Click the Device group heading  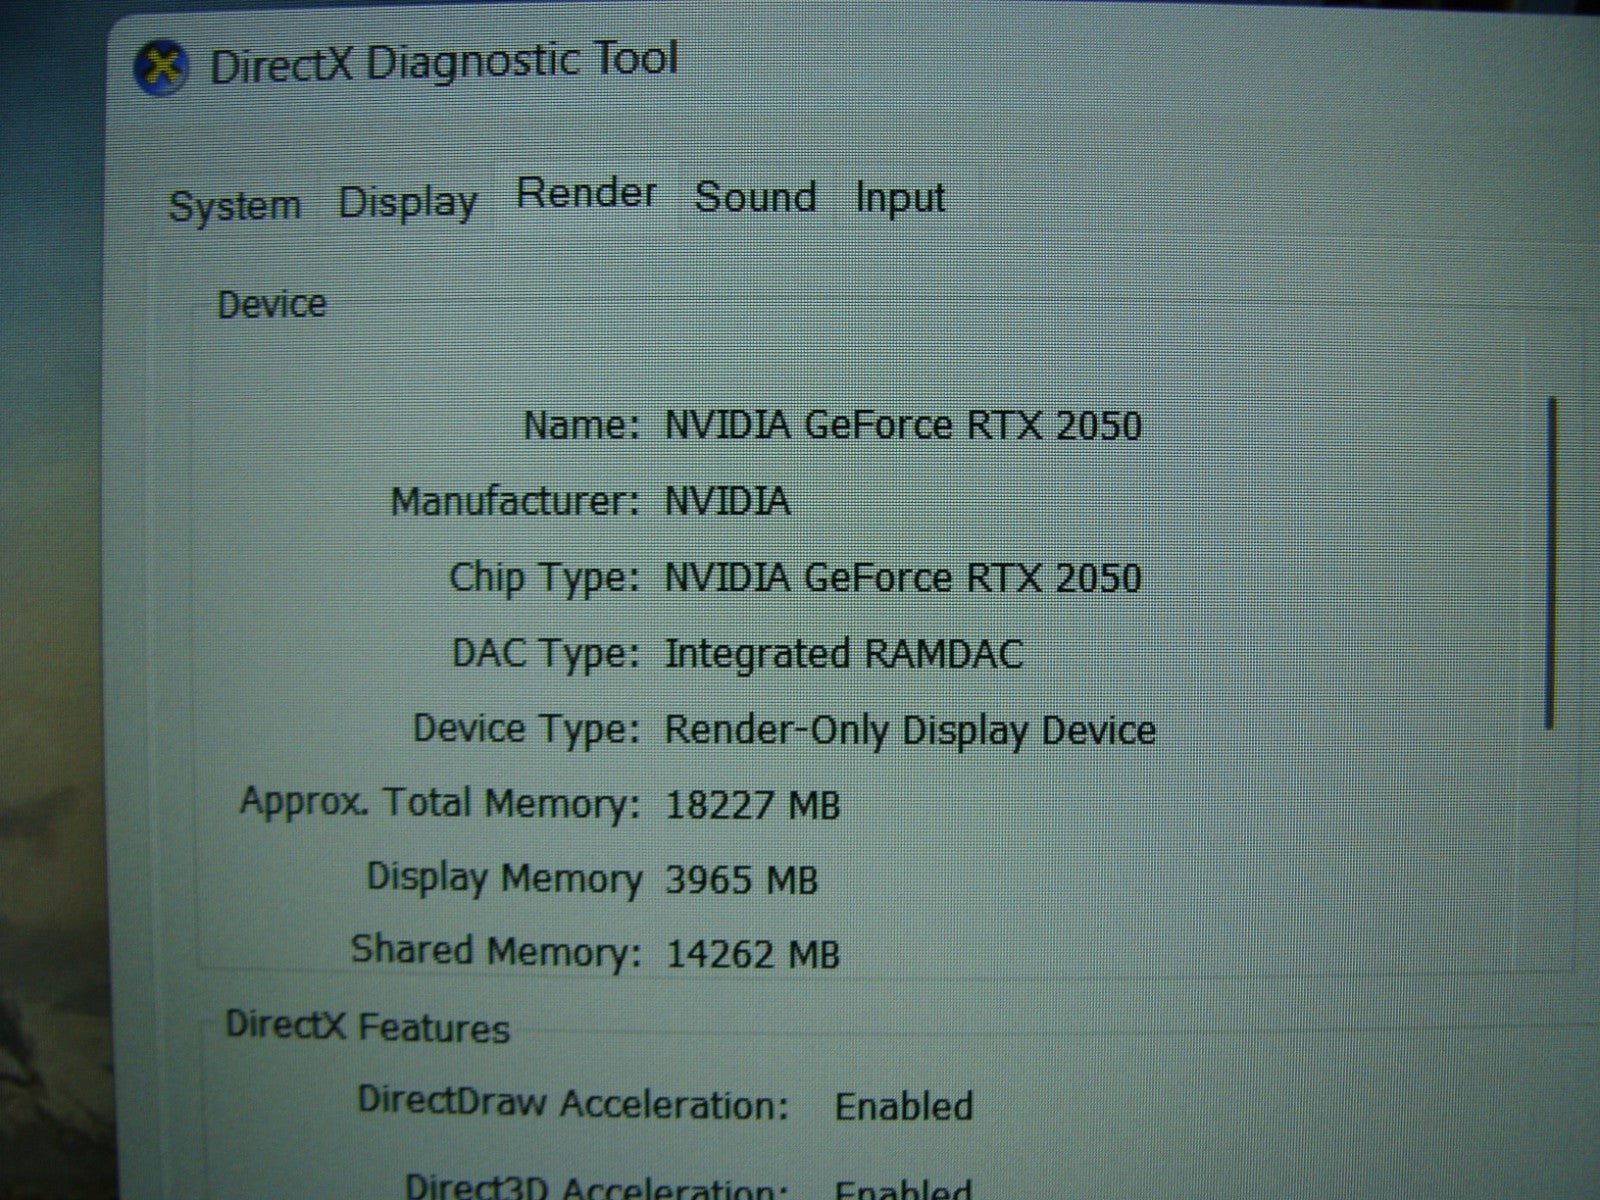coord(271,304)
